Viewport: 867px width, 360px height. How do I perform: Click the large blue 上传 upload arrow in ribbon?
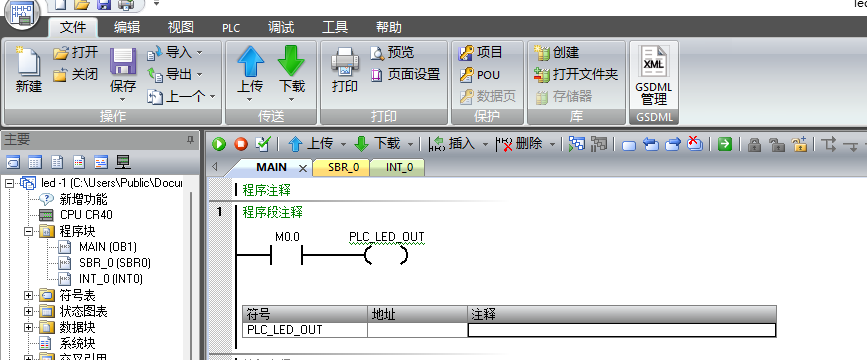pyautogui.click(x=250, y=61)
